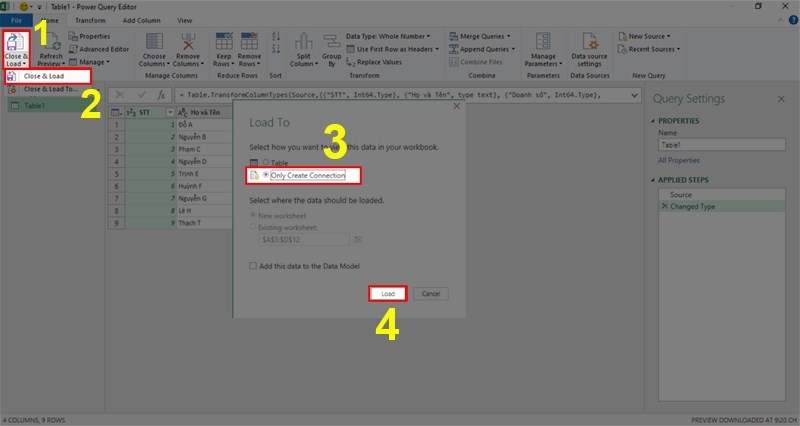The height and width of the screenshot is (426, 800).
Task: Click the Load button
Action: [x=388, y=293]
